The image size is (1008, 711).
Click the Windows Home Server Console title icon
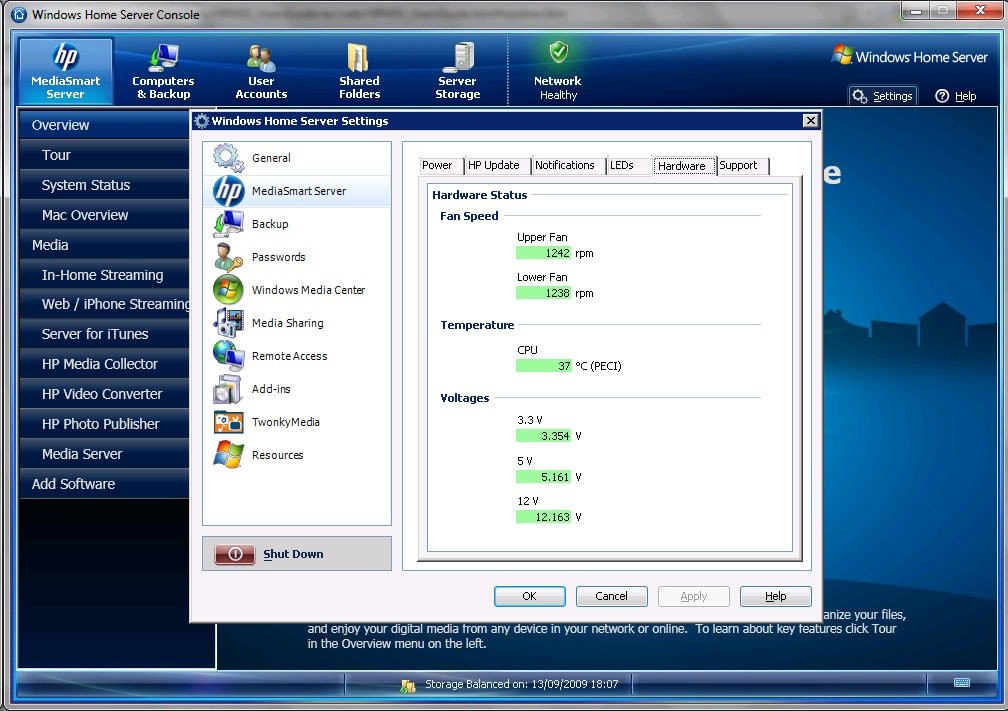tap(19, 14)
